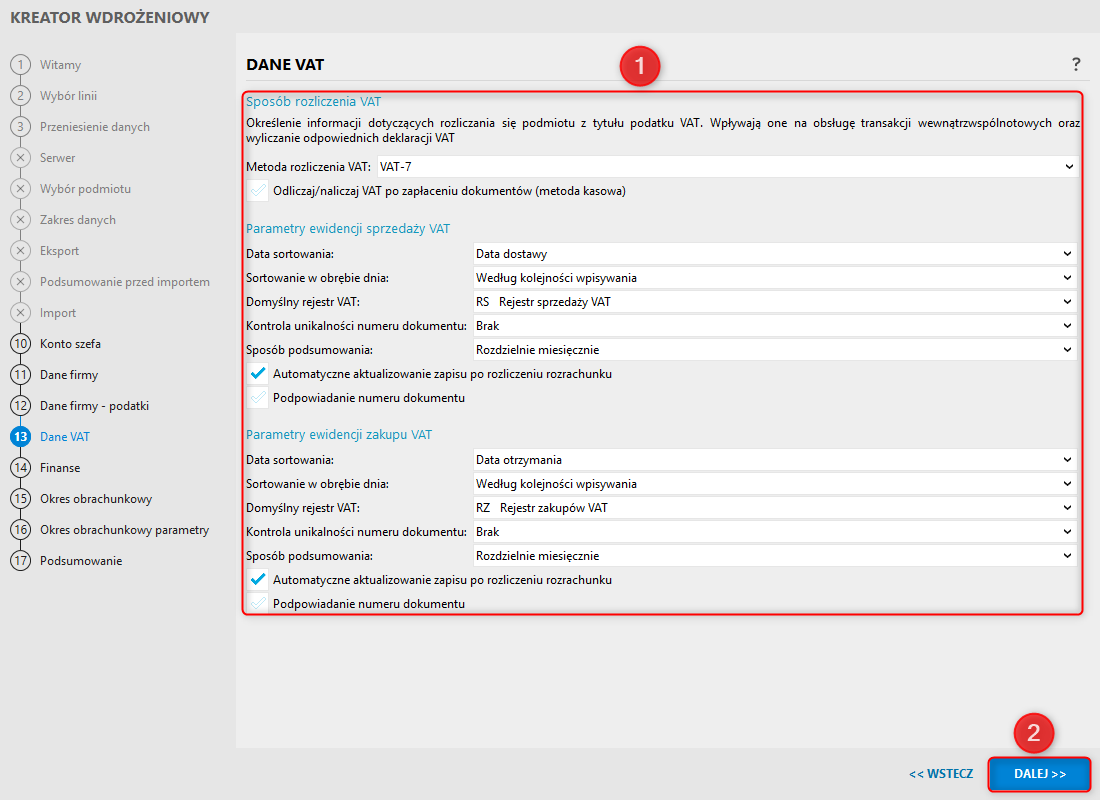Click the DALEJ >> button
This screenshot has height=800, width=1100.
pos(1040,774)
